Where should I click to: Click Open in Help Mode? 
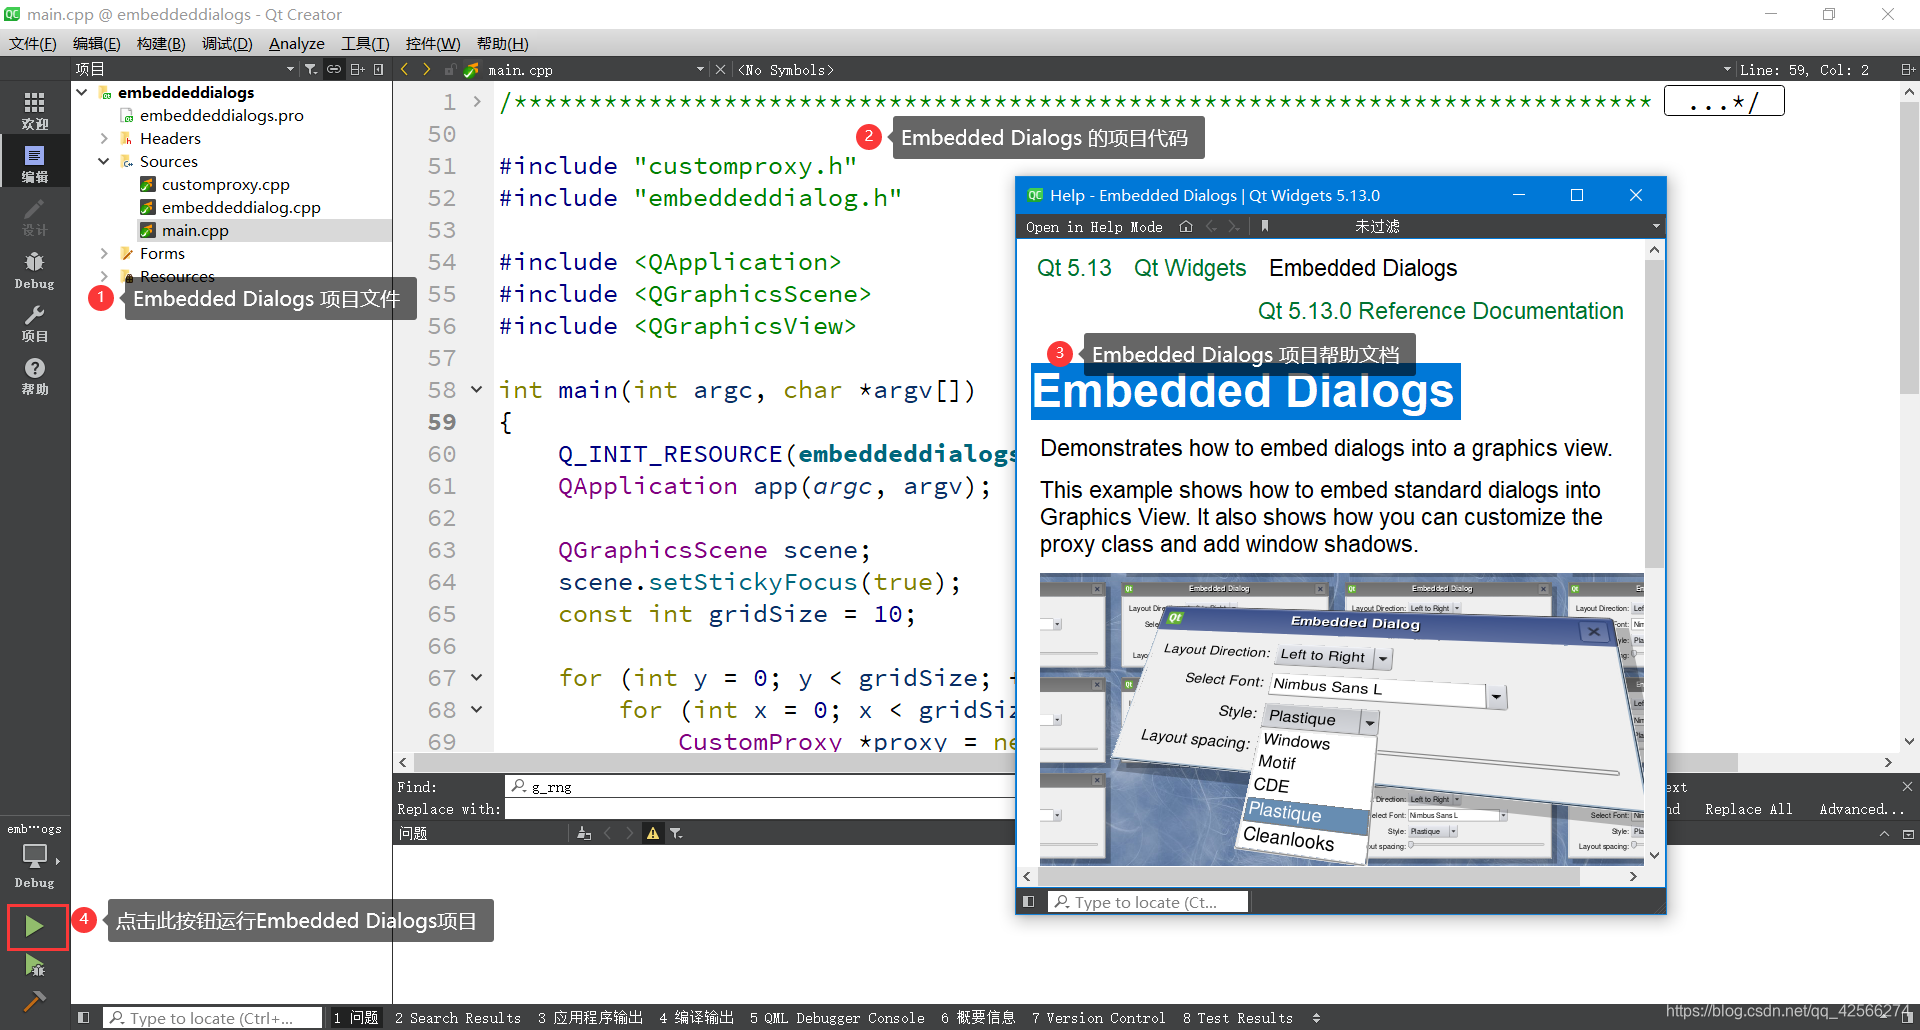pyautogui.click(x=1094, y=227)
